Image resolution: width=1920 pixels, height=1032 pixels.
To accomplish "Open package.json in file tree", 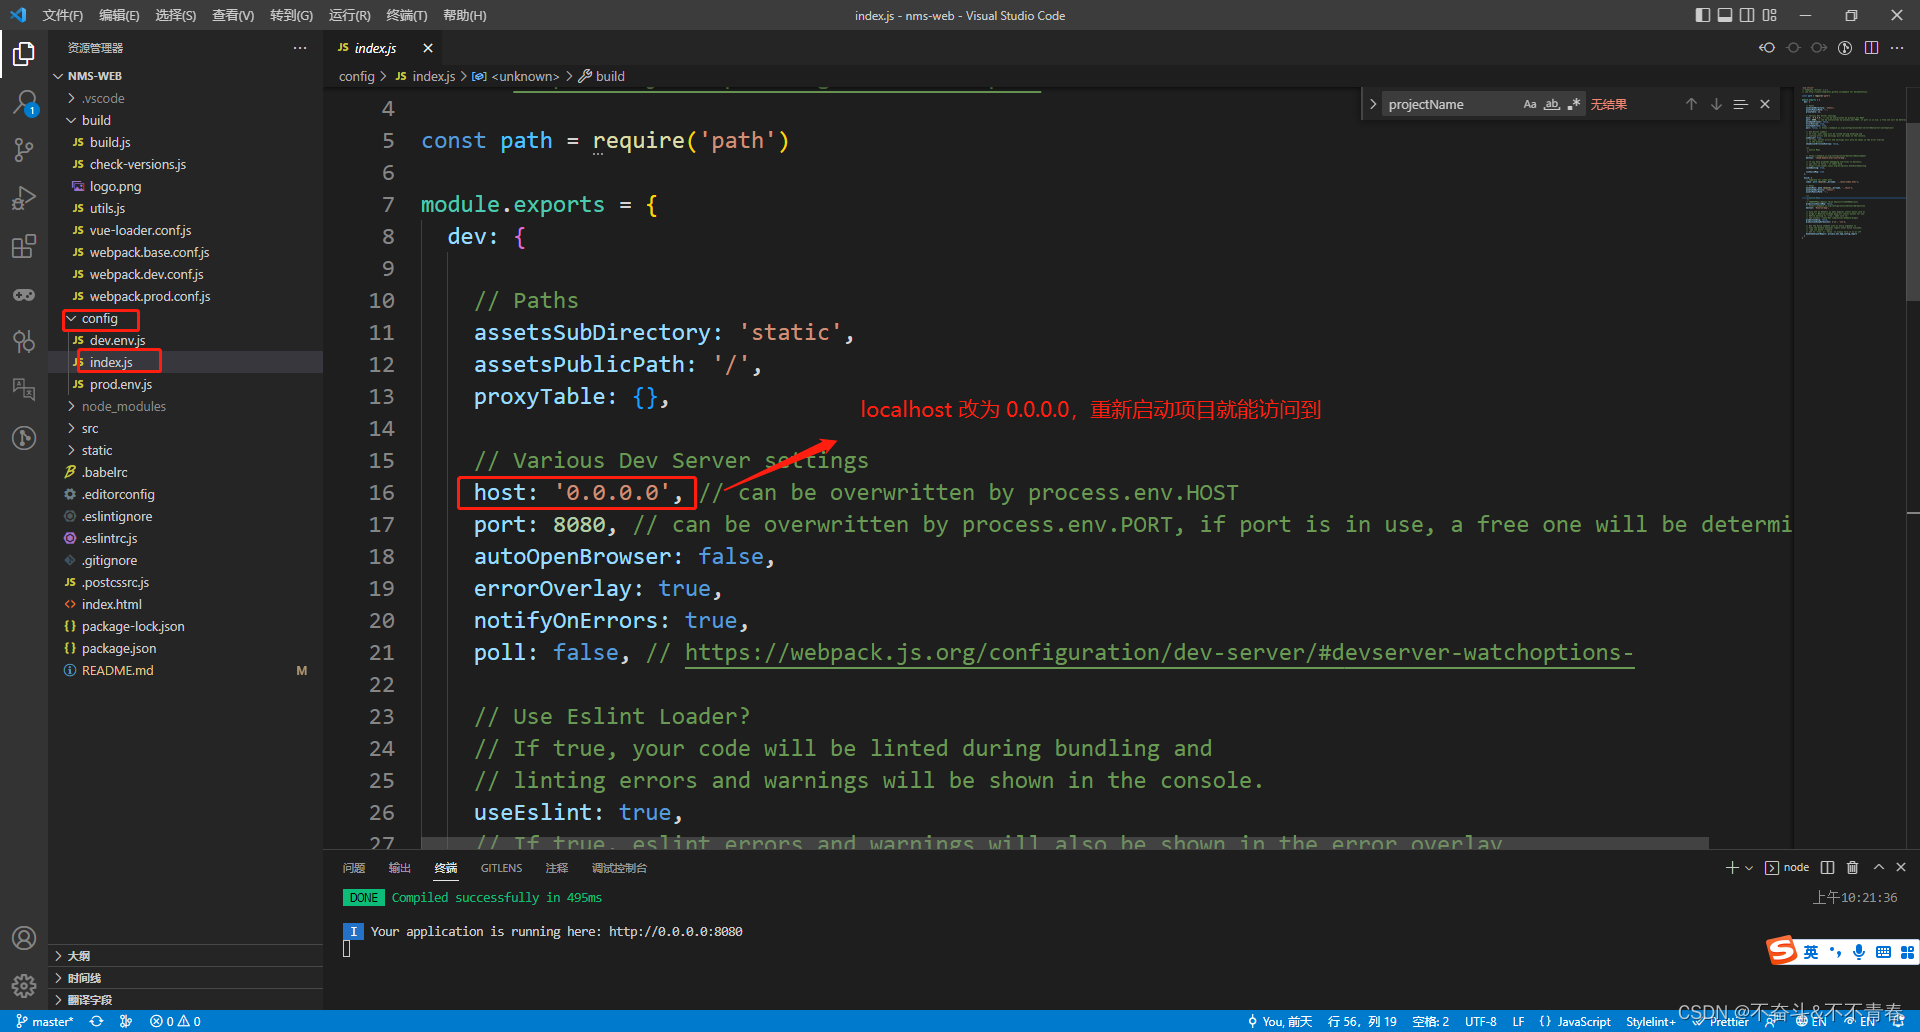I will point(119,648).
